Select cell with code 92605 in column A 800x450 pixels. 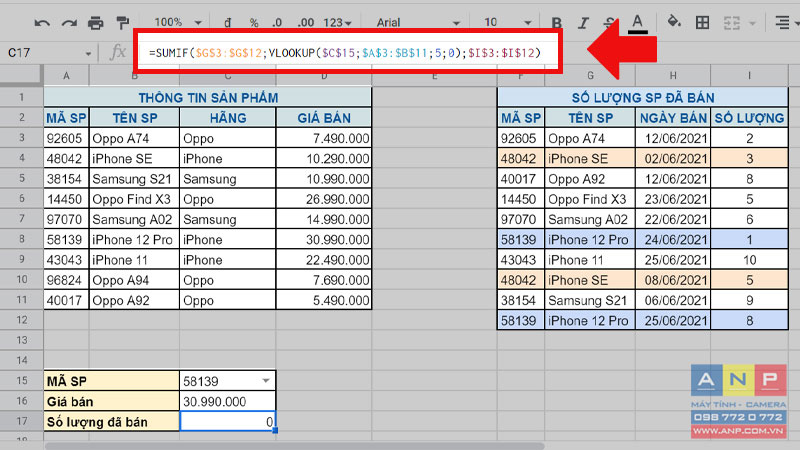[66, 138]
